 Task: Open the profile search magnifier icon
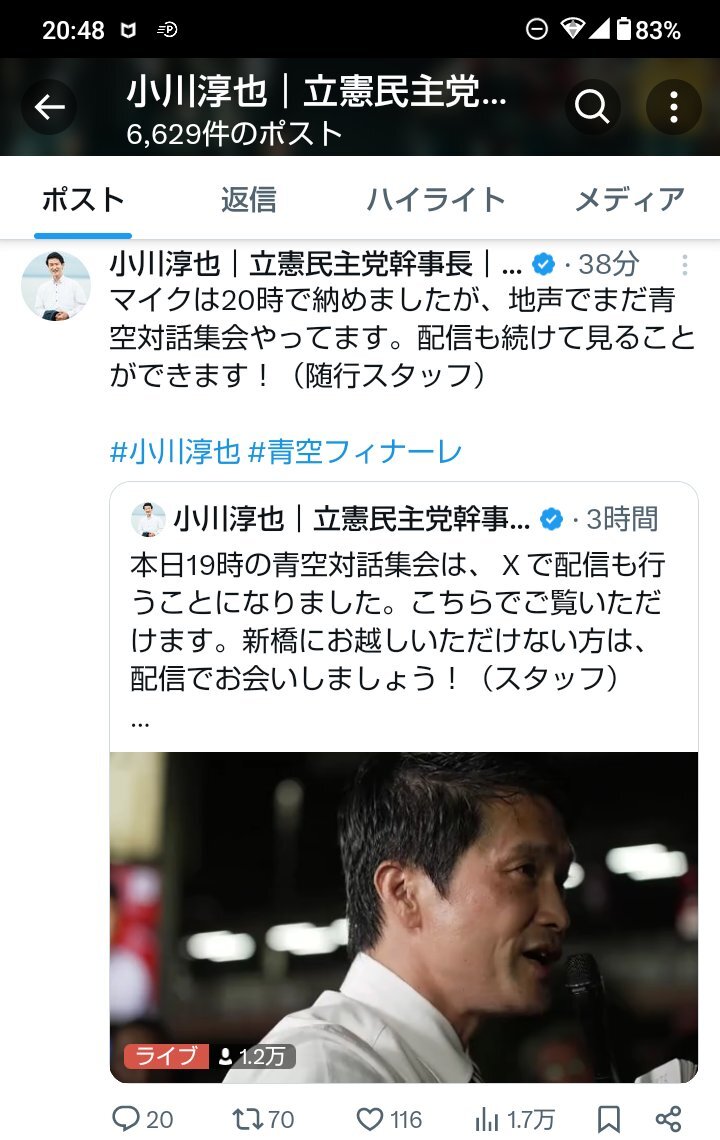click(x=593, y=107)
